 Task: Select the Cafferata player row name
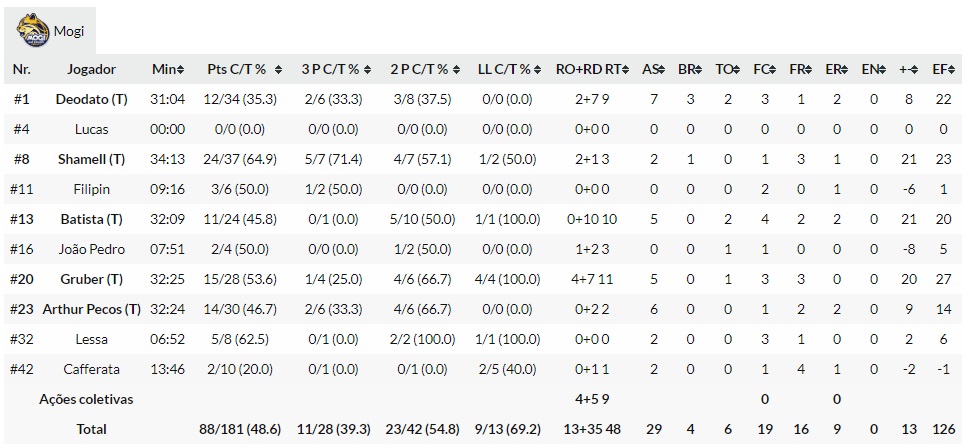pos(91,369)
